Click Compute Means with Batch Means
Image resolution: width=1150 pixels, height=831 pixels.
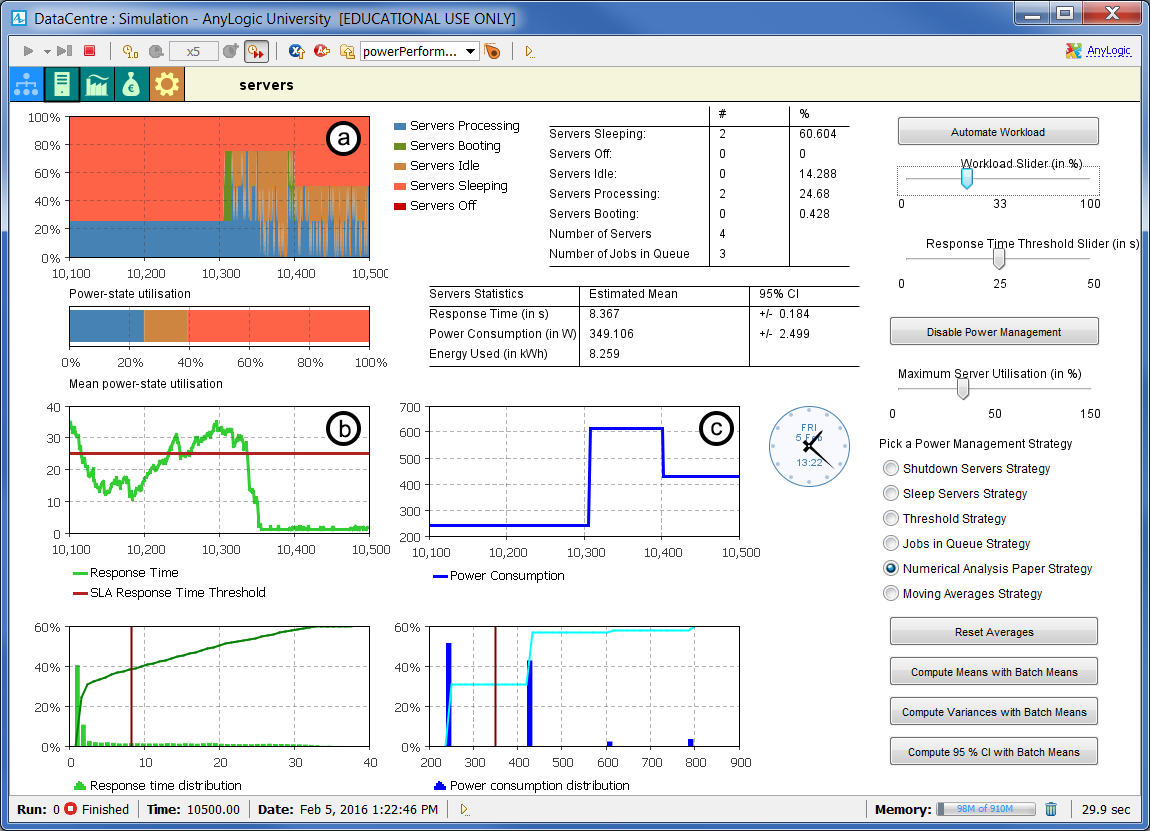point(993,672)
